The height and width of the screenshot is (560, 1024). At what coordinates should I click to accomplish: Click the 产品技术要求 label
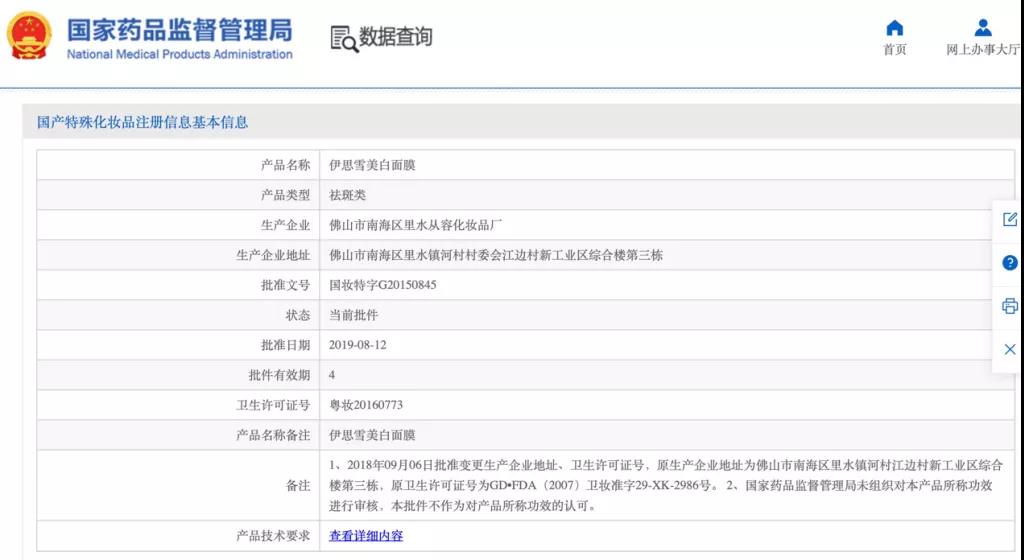[x=273, y=536]
